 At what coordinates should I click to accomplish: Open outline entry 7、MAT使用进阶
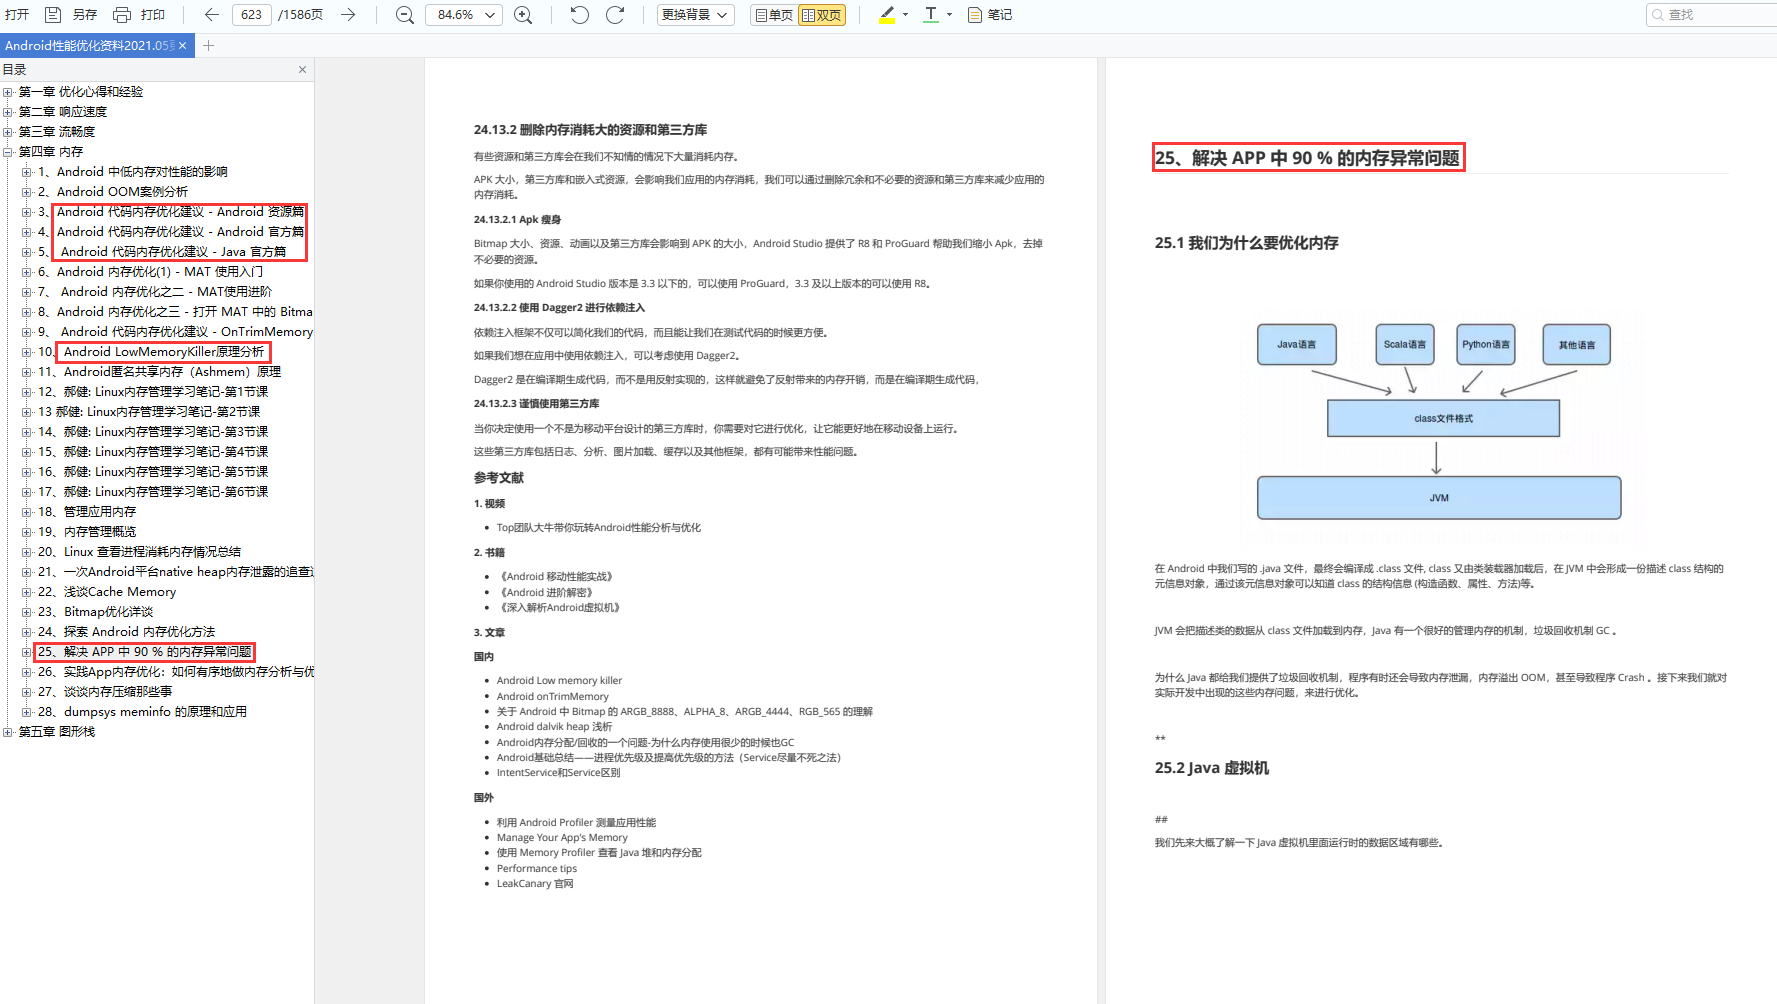(x=155, y=292)
